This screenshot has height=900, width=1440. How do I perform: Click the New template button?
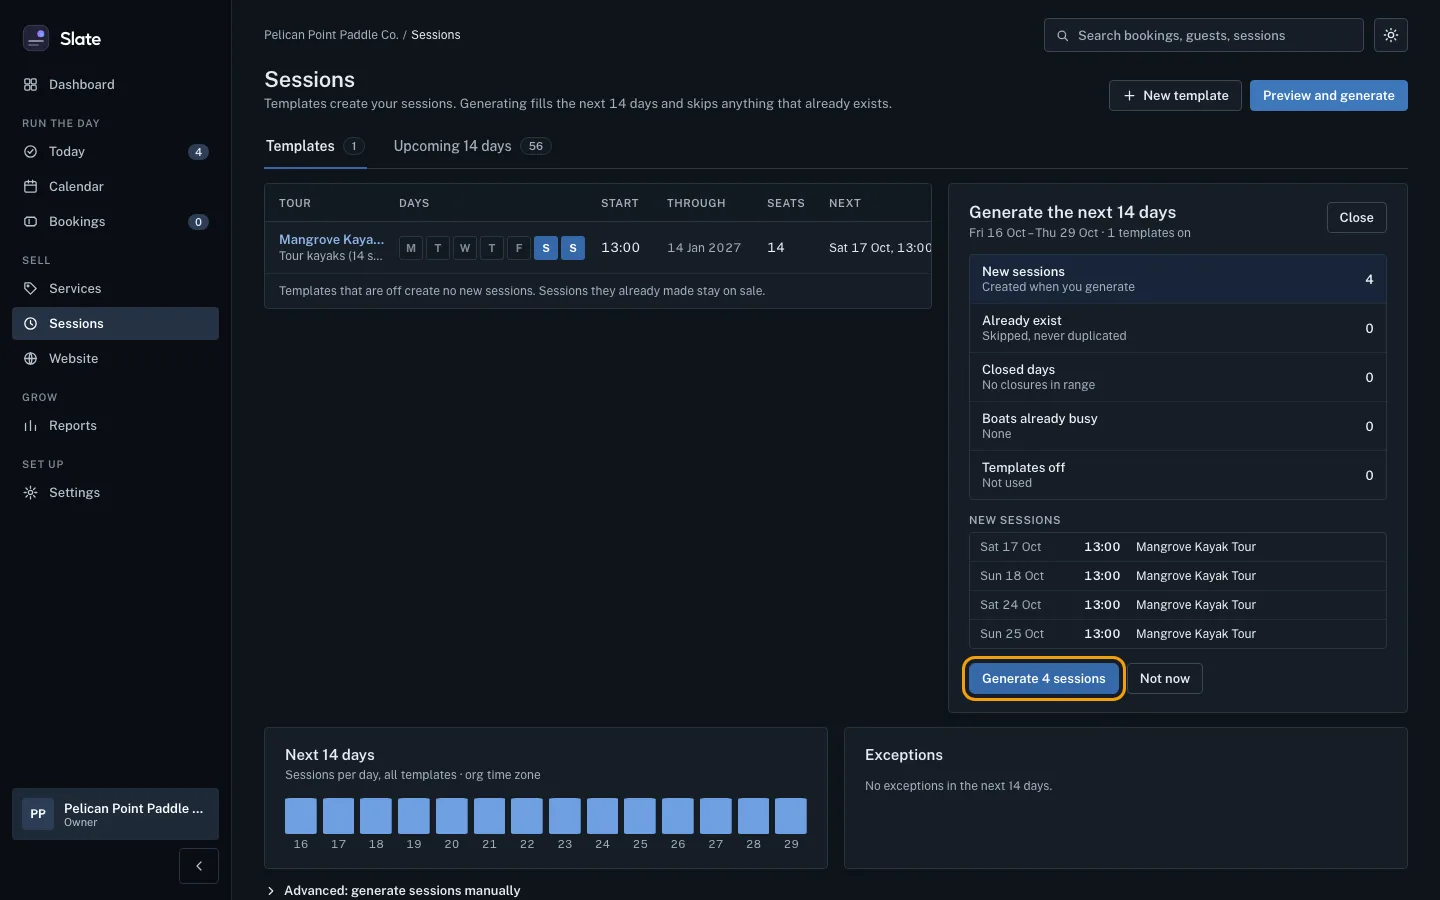(x=1175, y=96)
